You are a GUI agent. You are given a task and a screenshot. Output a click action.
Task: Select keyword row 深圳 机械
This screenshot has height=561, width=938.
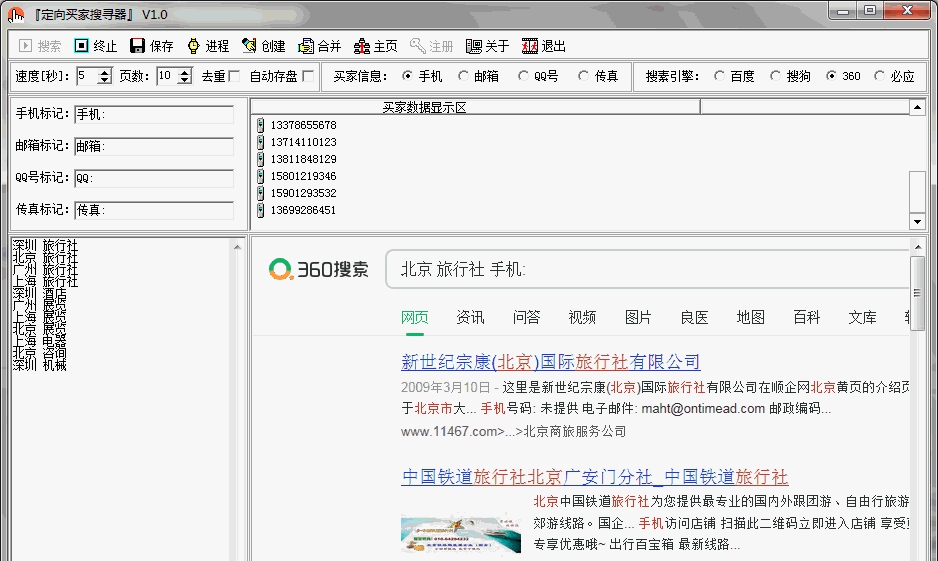(x=39, y=365)
